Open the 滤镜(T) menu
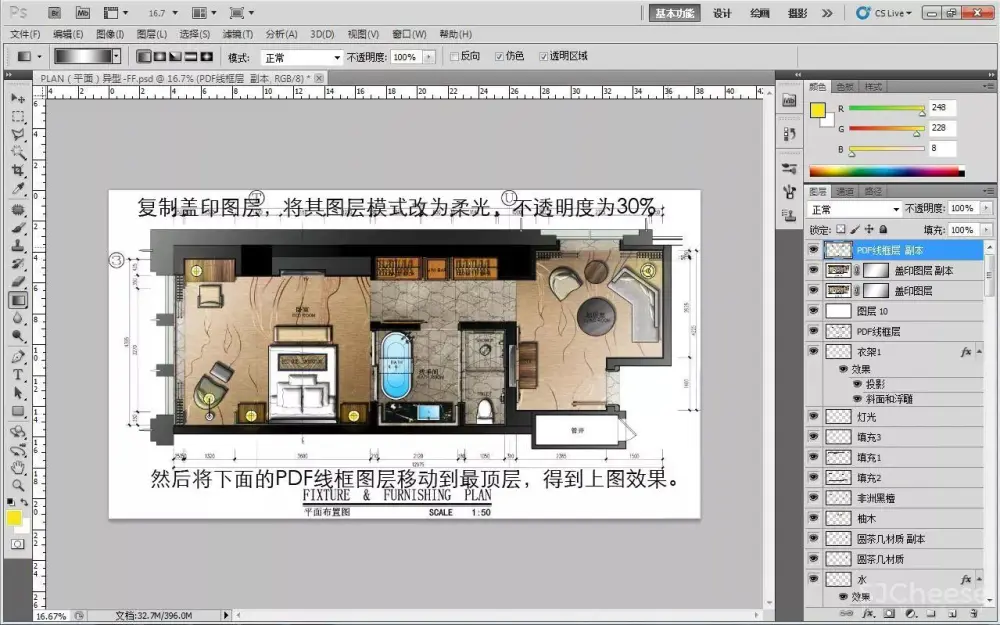This screenshot has height=625, width=1000. tap(238, 34)
